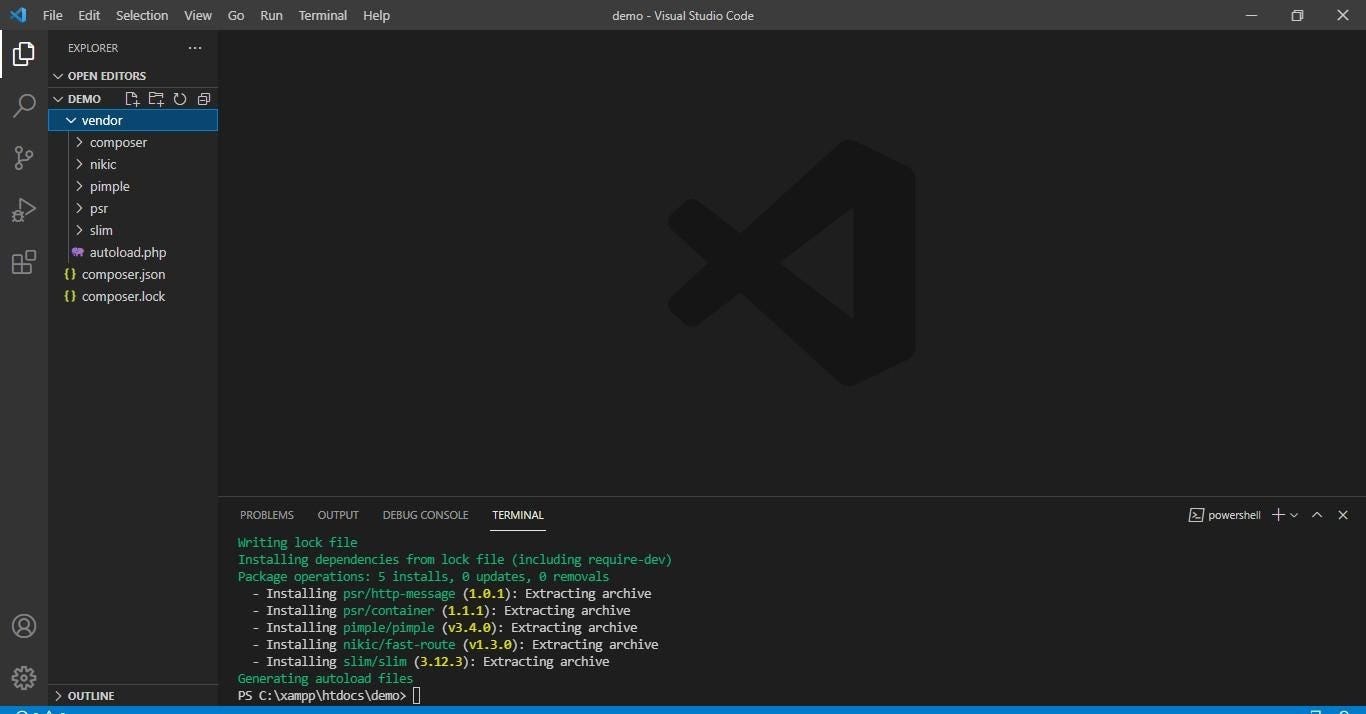Expand the composer folder
Screen dimensions: 1366x714
coord(133,142)
